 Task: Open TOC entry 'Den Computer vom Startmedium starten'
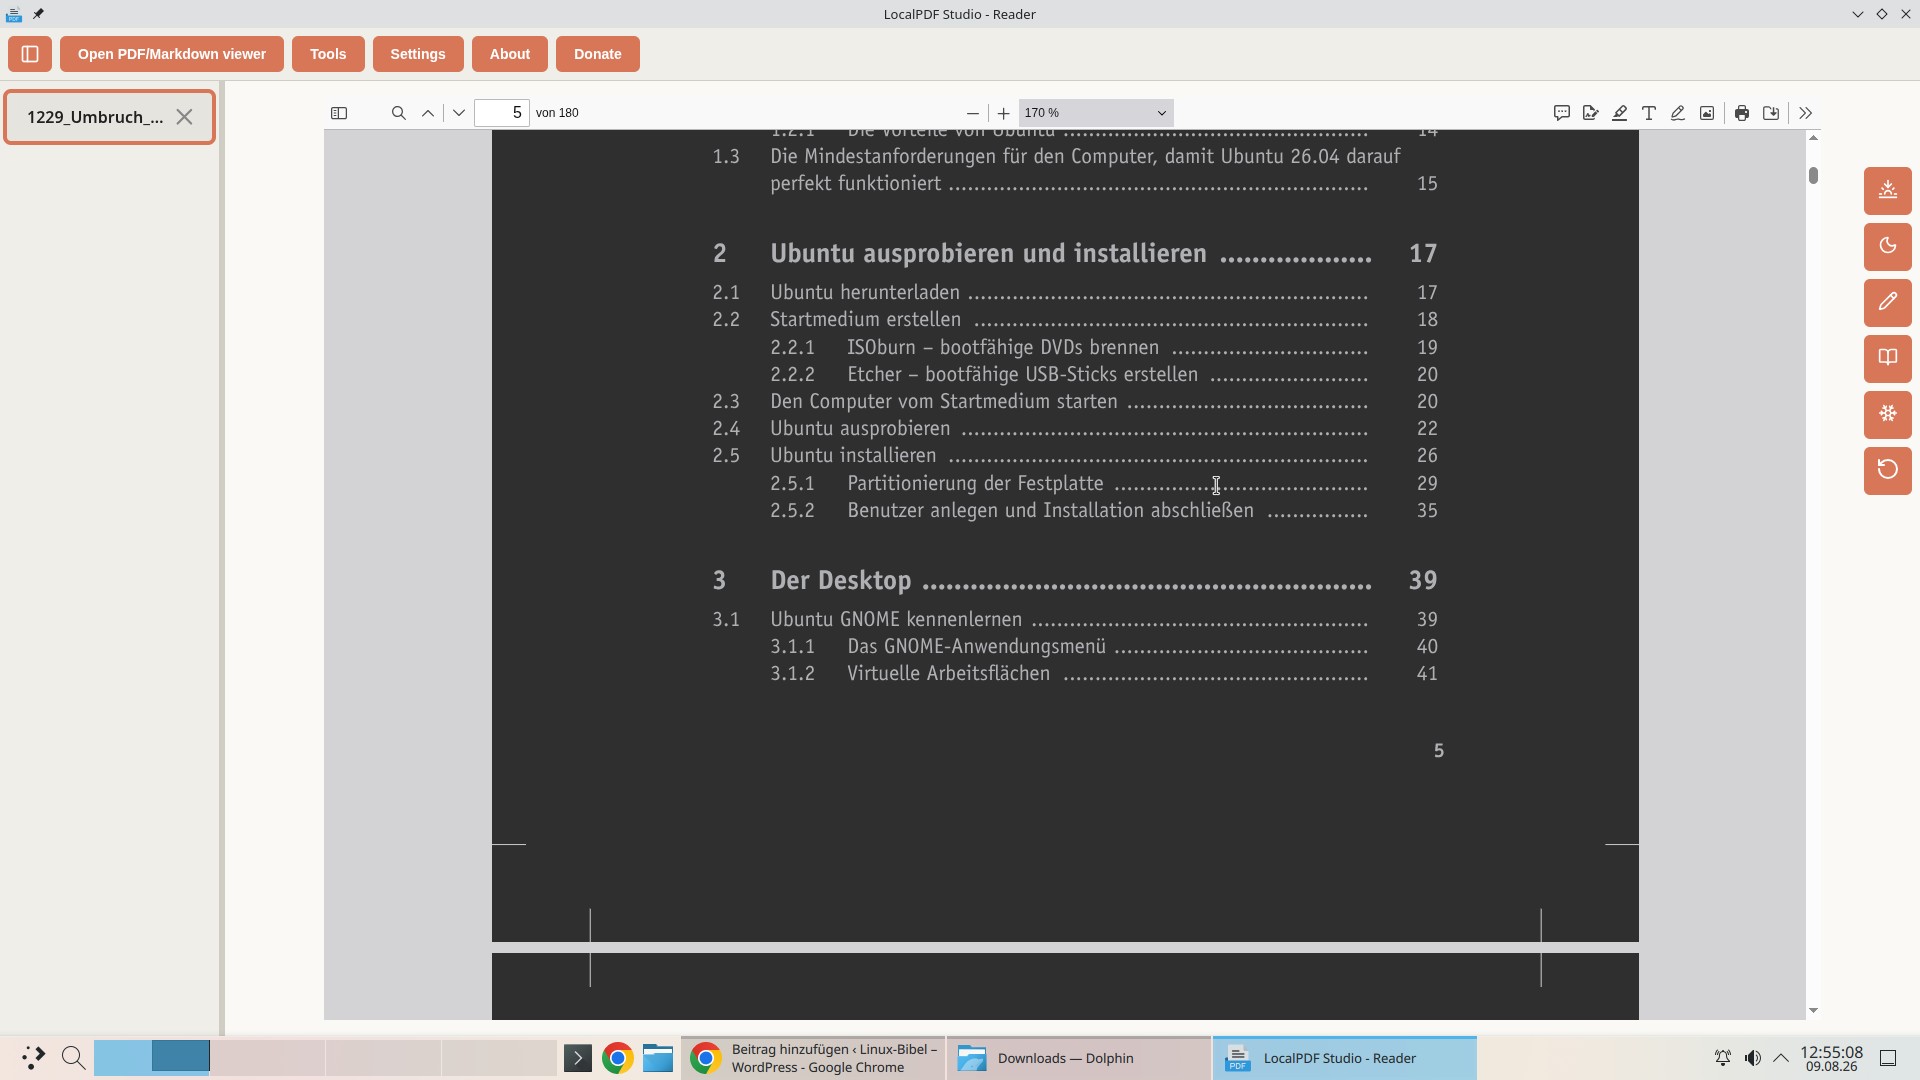tap(943, 402)
